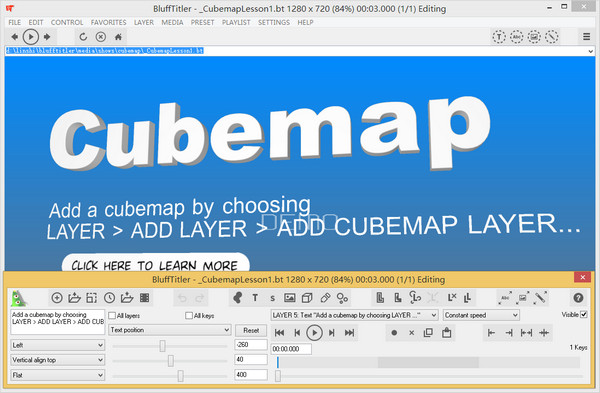Click the Reset button
The width and height of the screenshot is (600, 393).
[x=251, y=330]
